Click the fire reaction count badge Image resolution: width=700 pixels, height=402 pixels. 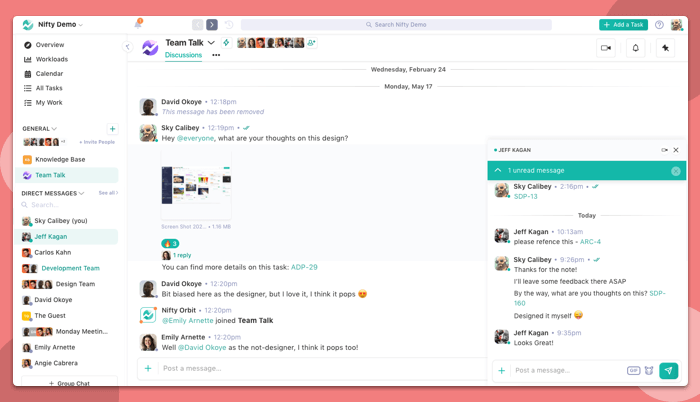click(170, 243)
